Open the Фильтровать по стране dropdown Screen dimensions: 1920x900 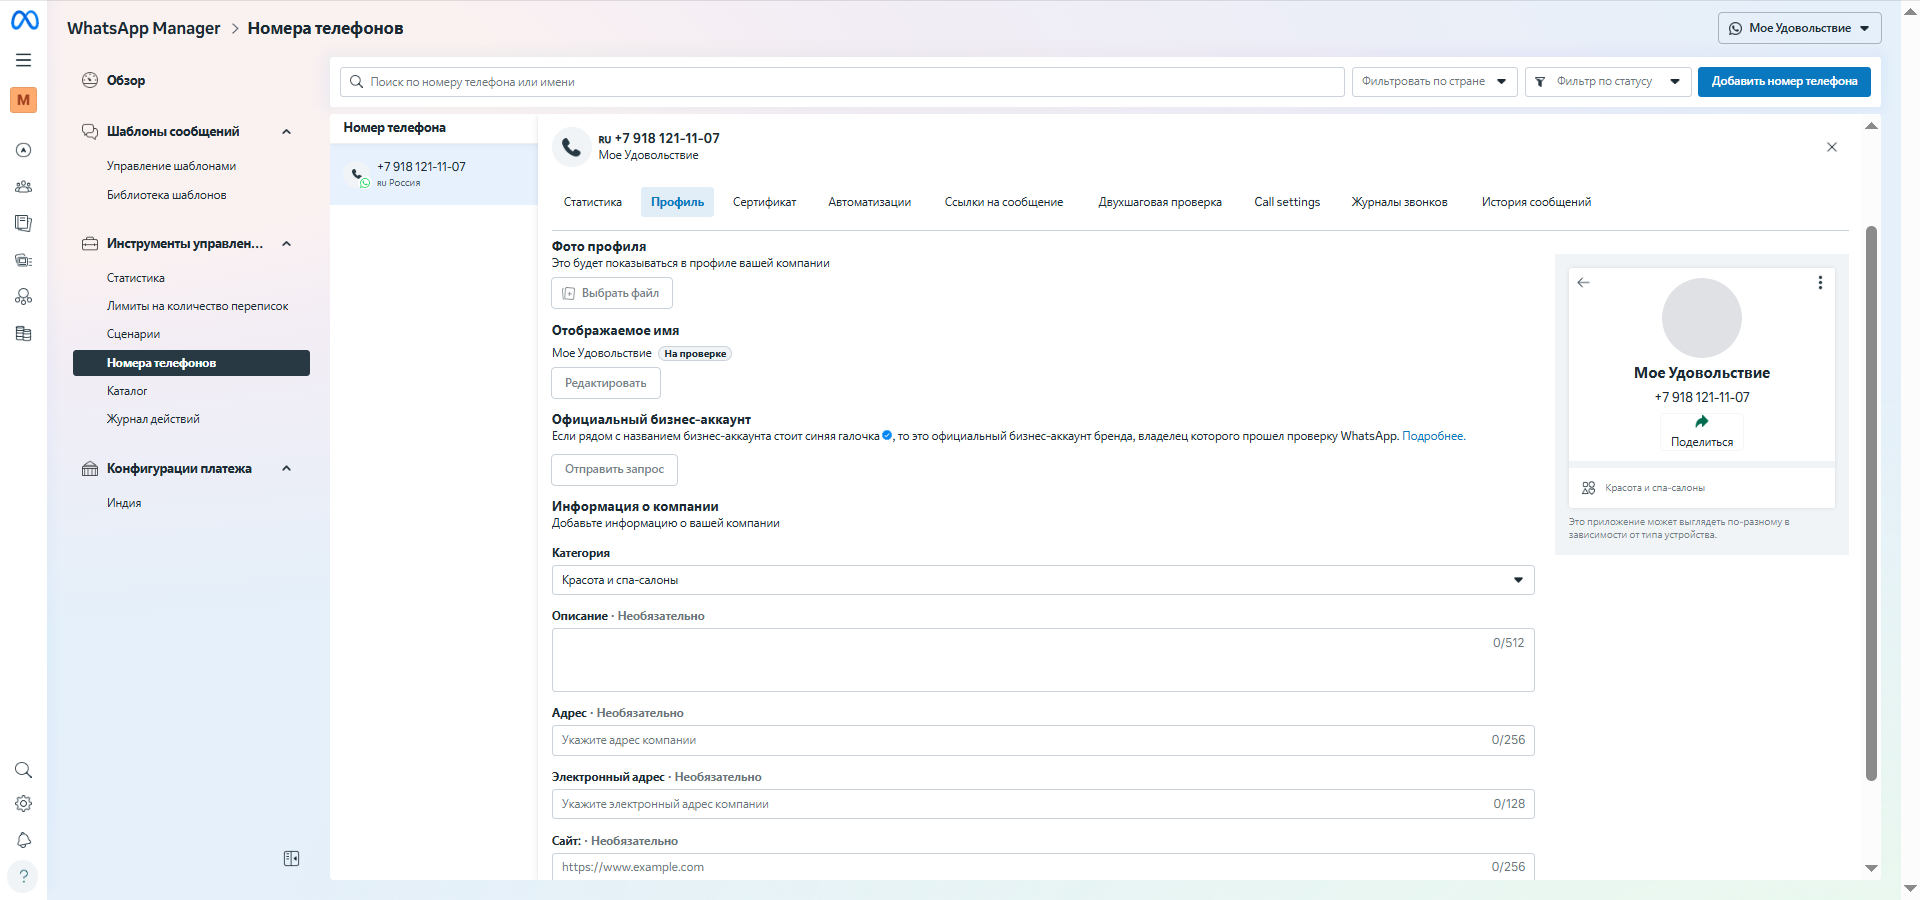tap(1434, 82)
